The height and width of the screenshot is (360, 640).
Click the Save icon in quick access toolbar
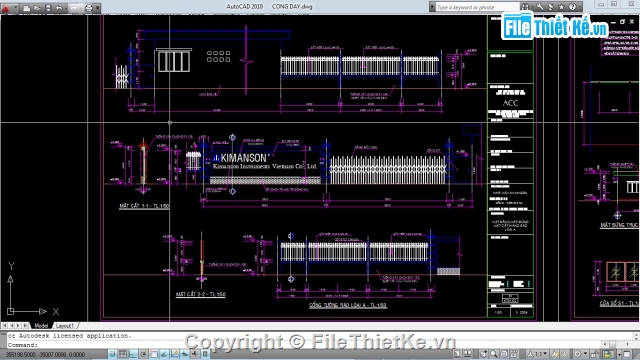48,8
